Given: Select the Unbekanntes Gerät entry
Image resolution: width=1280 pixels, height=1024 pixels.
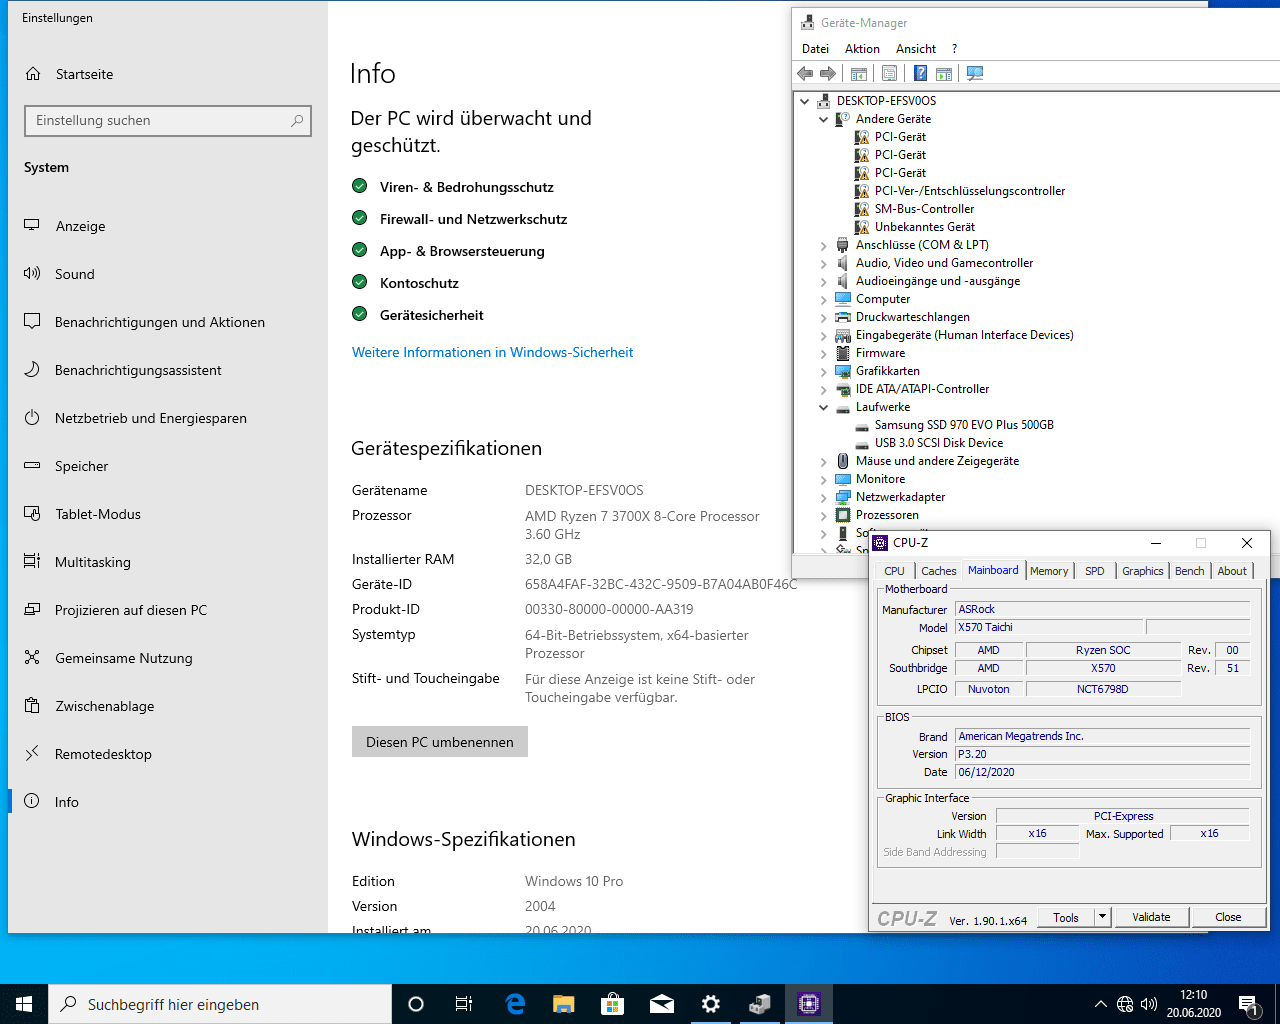Looking at the screenshot, I should pyautogui.click(x=925, y=227).
